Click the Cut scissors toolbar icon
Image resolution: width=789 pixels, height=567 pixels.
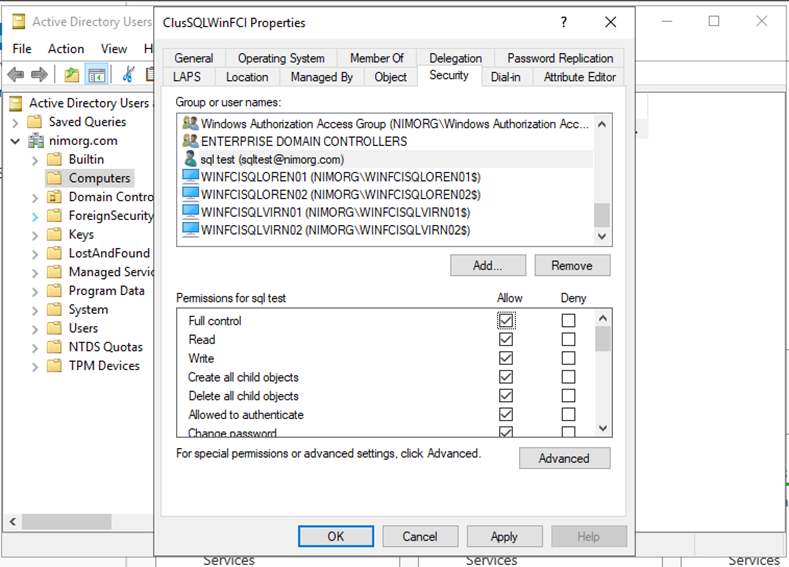(x=128, y=74)
